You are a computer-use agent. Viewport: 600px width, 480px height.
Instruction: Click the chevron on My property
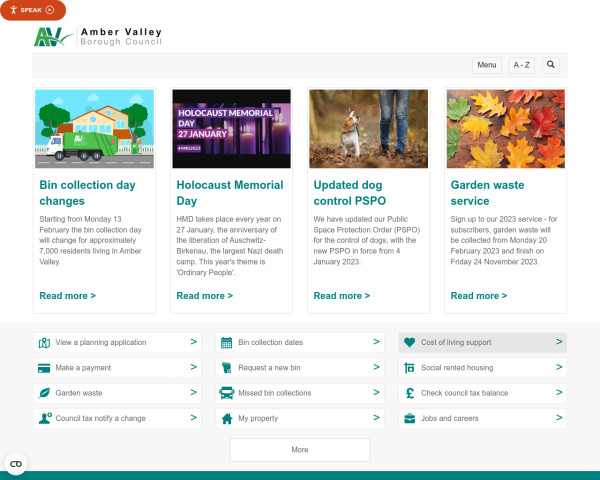point(377,417)
